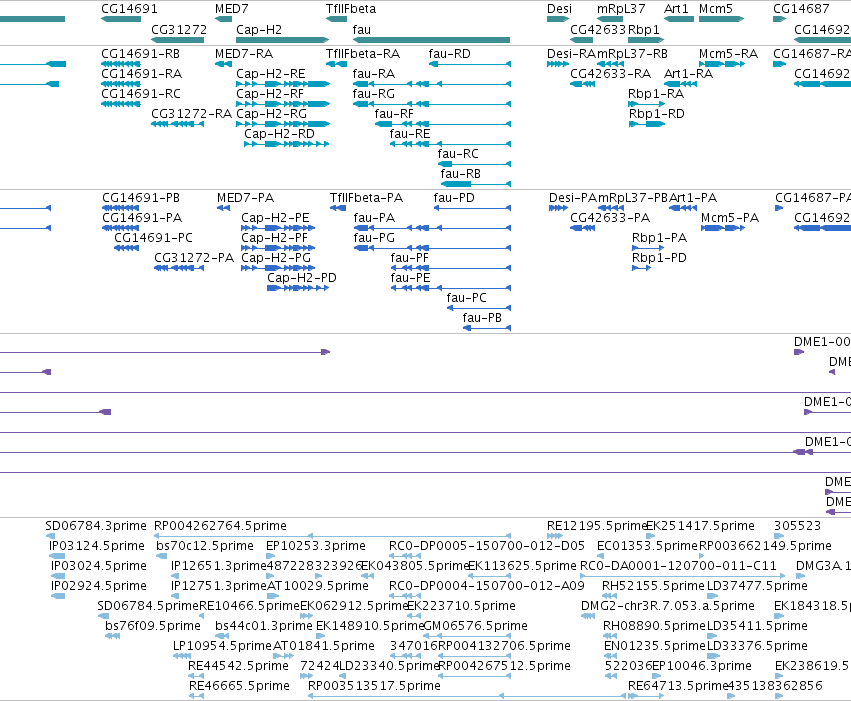Open the fau-RC transcript label

point(458,154)
